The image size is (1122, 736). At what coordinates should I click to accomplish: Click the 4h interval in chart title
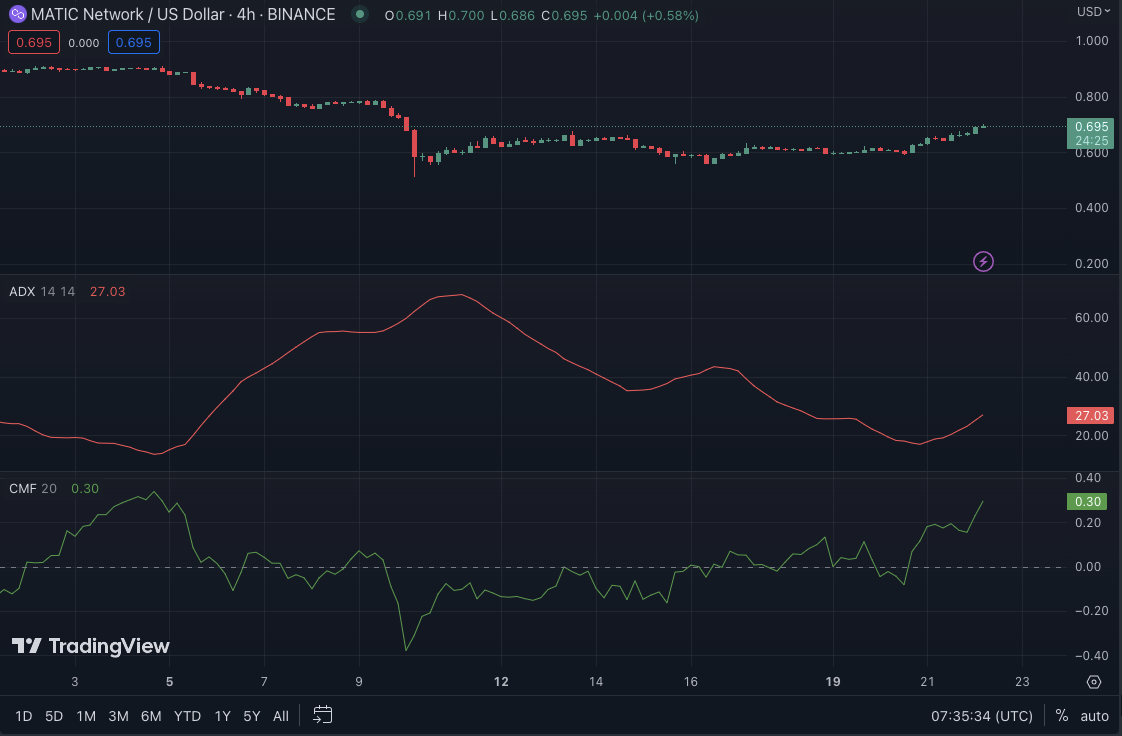(246, 14)
